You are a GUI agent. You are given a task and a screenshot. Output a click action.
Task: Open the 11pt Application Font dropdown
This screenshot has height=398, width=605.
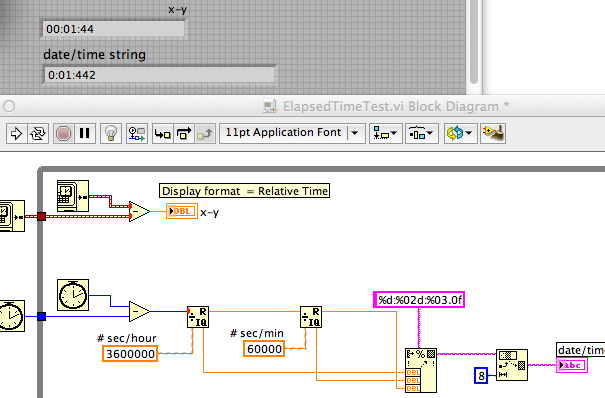click(x=292, y=133)
